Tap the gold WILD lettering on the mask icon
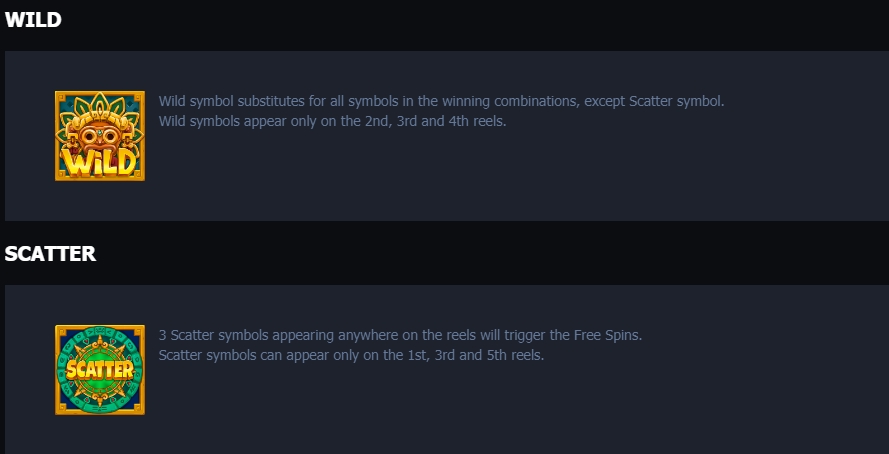The width and height of the screenshot is (889, 454). tap(100, 162)
